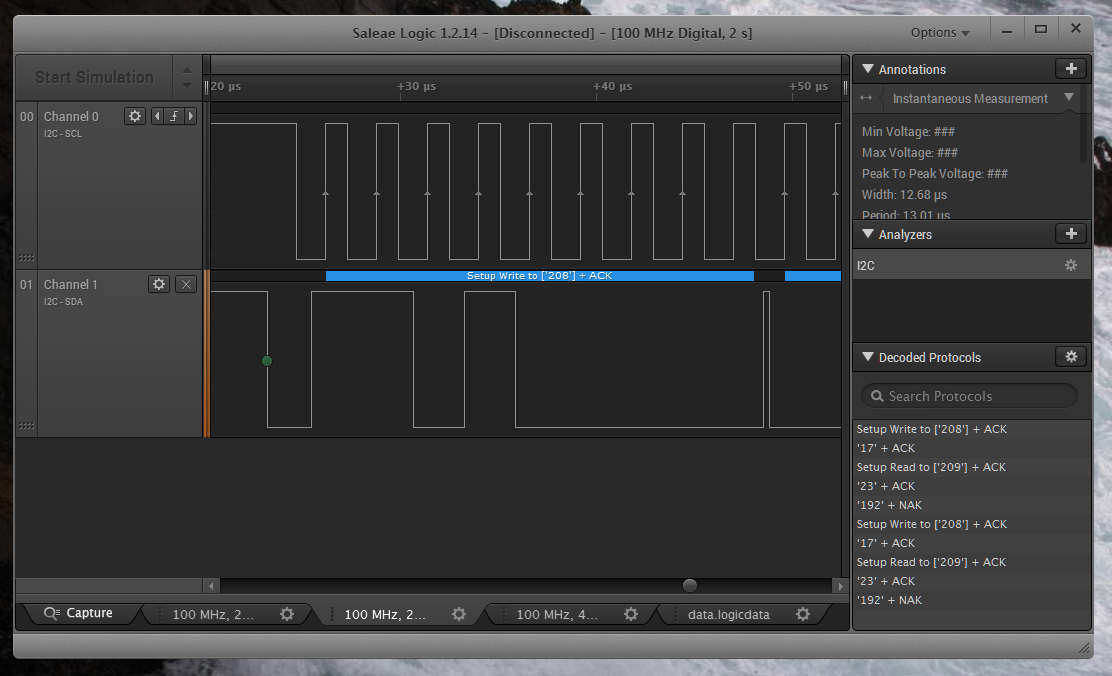The width and height of the screenshot is (1112, 676).
Task: Open the Options dropdown menu
Action: 940,33
